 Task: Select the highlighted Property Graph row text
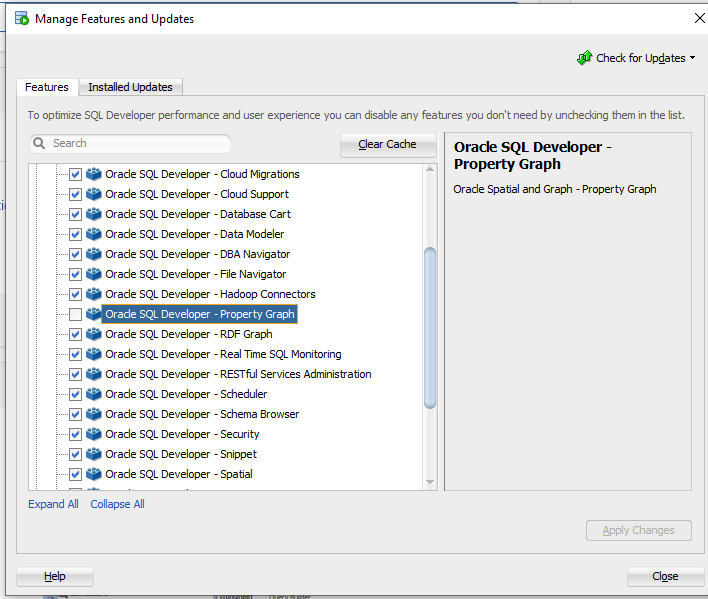click(200, 314)
